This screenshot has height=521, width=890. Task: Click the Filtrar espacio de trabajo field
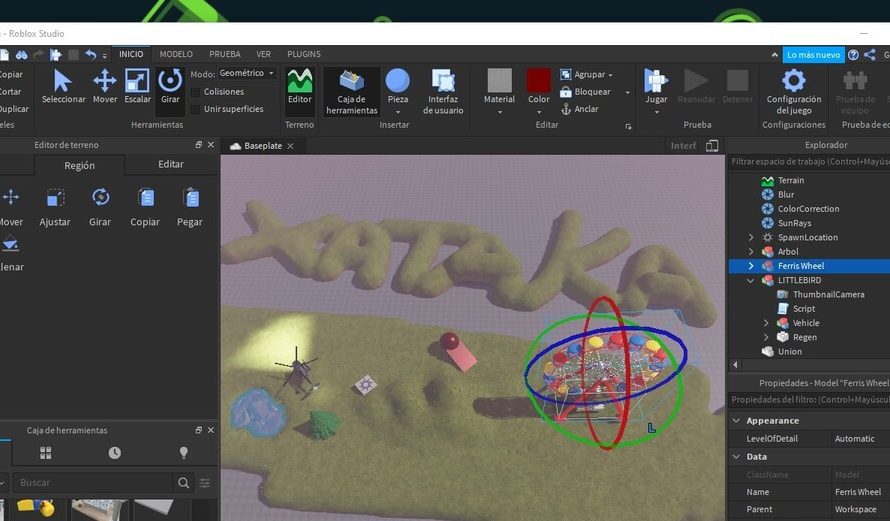coord(809,162)
